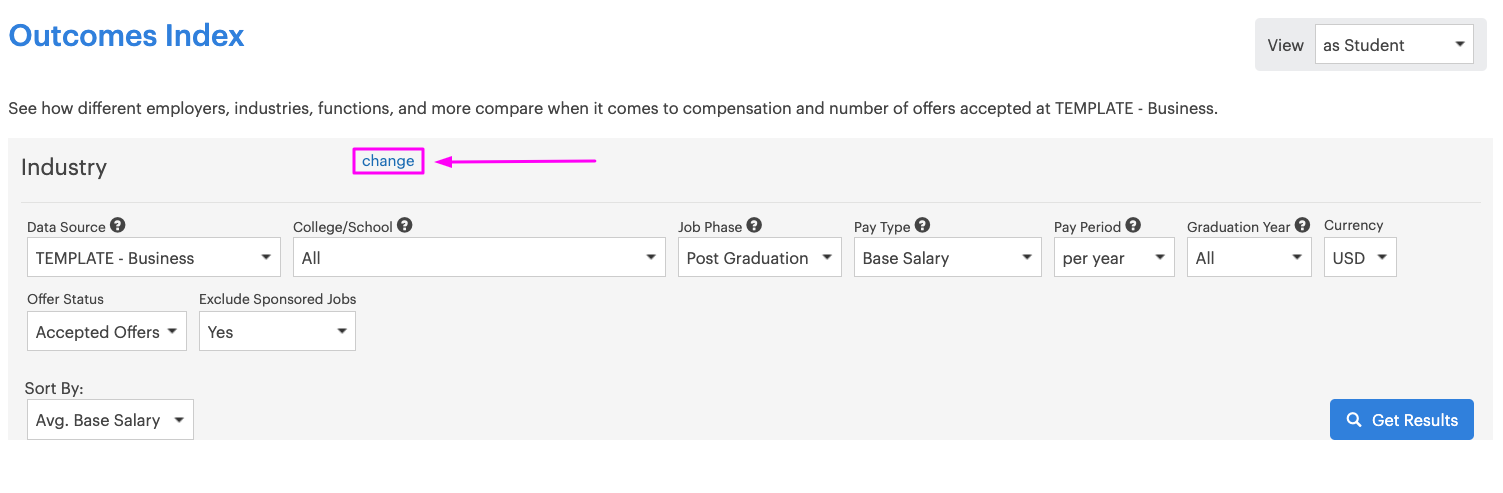Click the Get Results button

(x=1402, y=420)
